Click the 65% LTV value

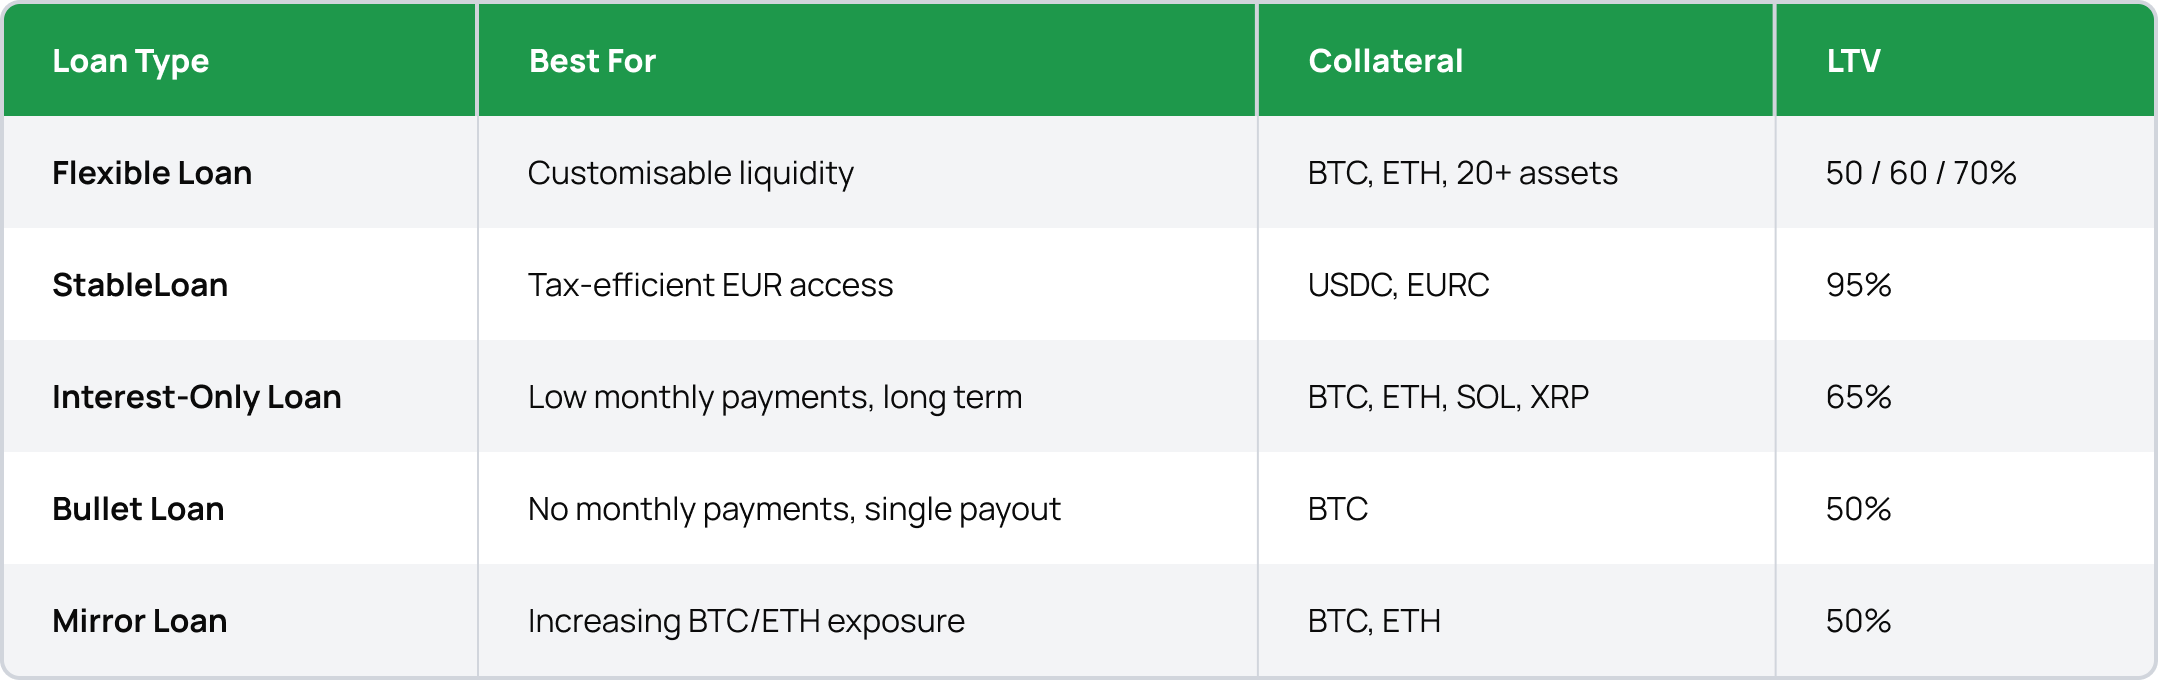click(1858, 397)
